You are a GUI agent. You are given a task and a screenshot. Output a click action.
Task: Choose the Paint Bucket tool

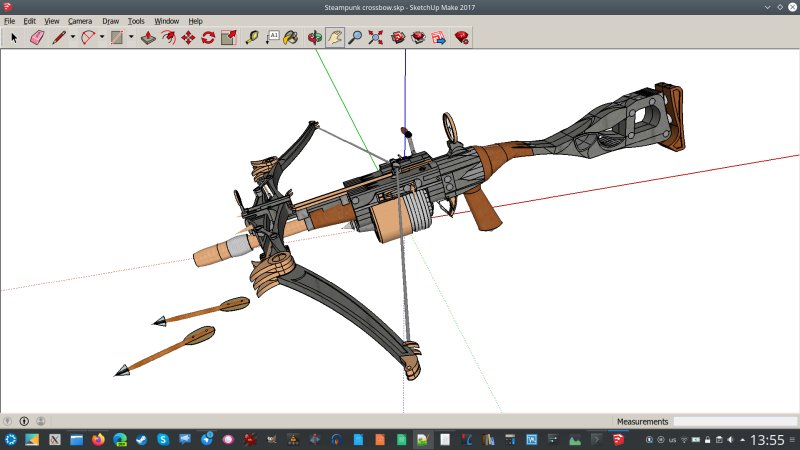292,38
